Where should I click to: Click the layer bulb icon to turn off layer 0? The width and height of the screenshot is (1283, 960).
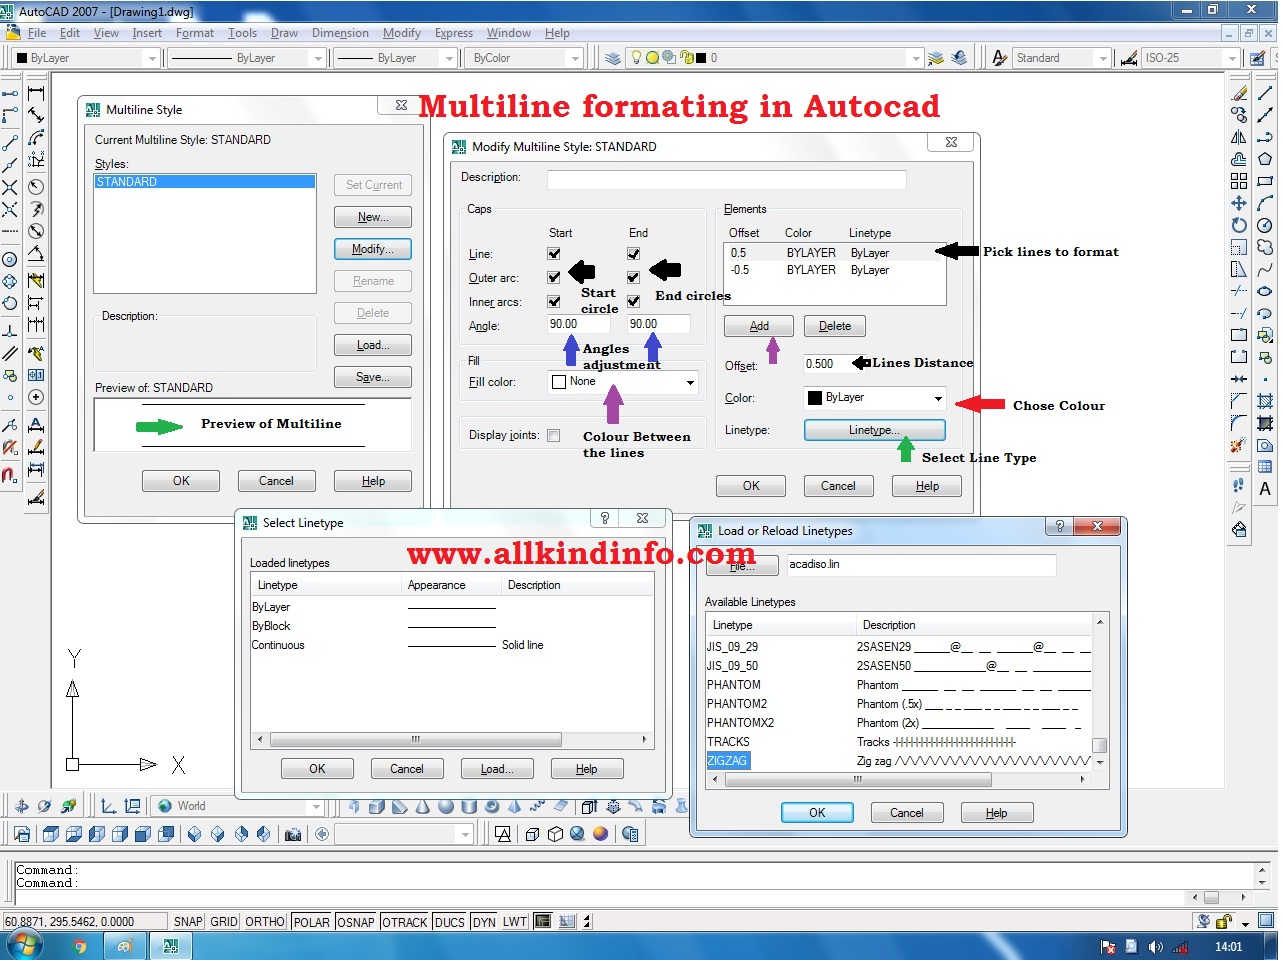pyautogui.click(x=636, y=57)
